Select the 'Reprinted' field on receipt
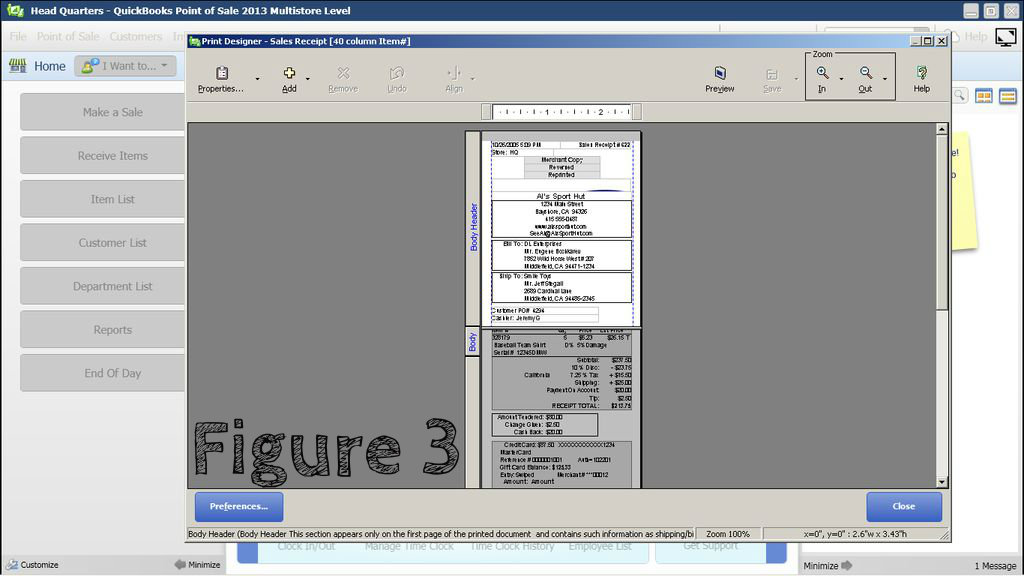 [x=562, y=175]
